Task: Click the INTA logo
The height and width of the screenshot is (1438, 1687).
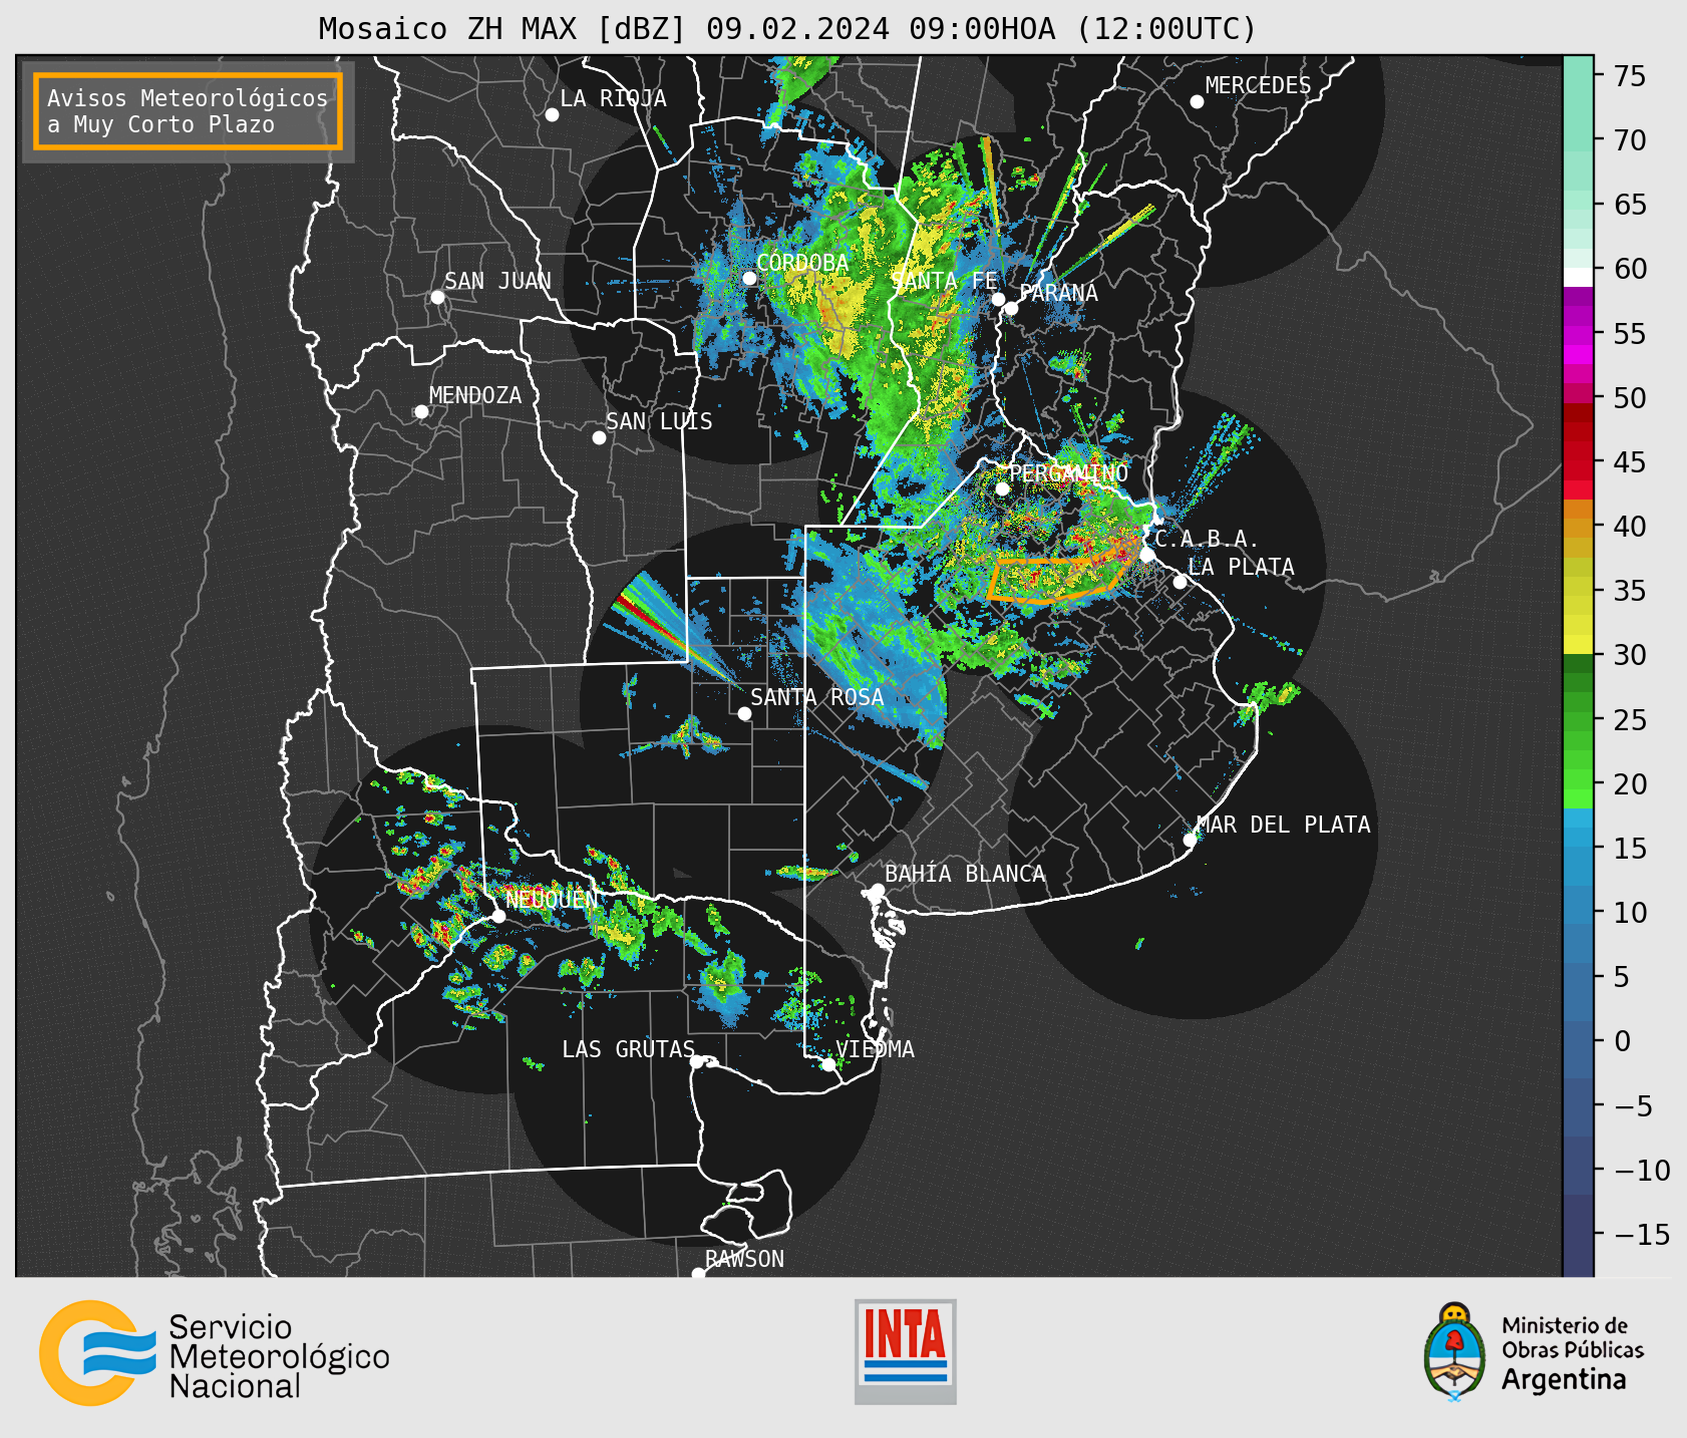Action: point(905,1351)
